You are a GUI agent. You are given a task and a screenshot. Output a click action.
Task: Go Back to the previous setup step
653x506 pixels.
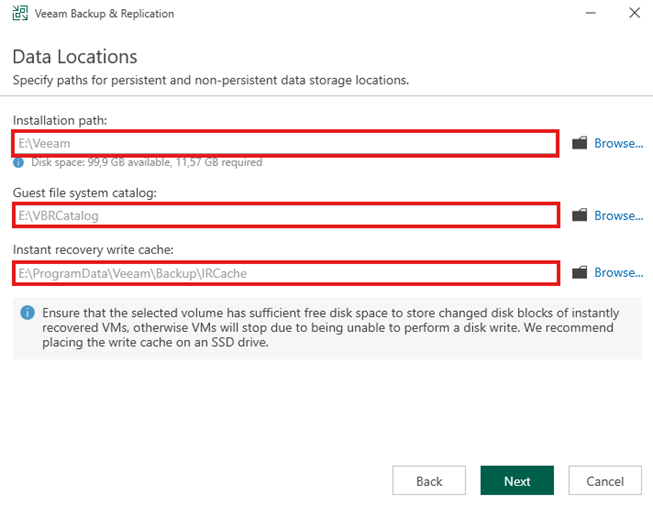tap(429, 481)
